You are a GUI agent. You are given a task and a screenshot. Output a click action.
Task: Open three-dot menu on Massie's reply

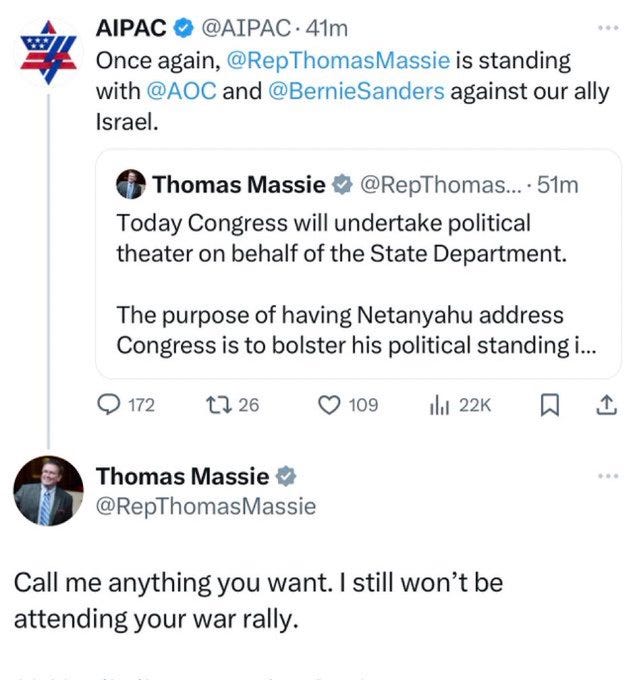pyautogui.click(x=608, y=476)
